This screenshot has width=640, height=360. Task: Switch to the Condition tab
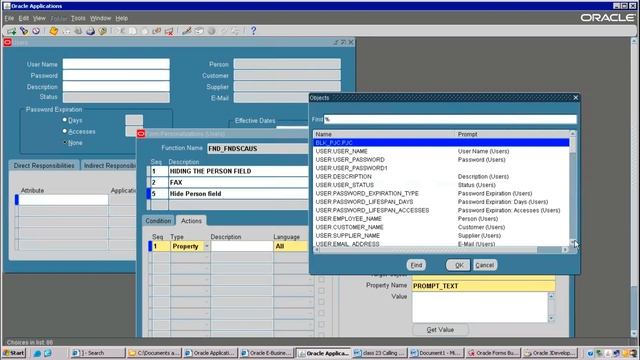pos(158,221)
